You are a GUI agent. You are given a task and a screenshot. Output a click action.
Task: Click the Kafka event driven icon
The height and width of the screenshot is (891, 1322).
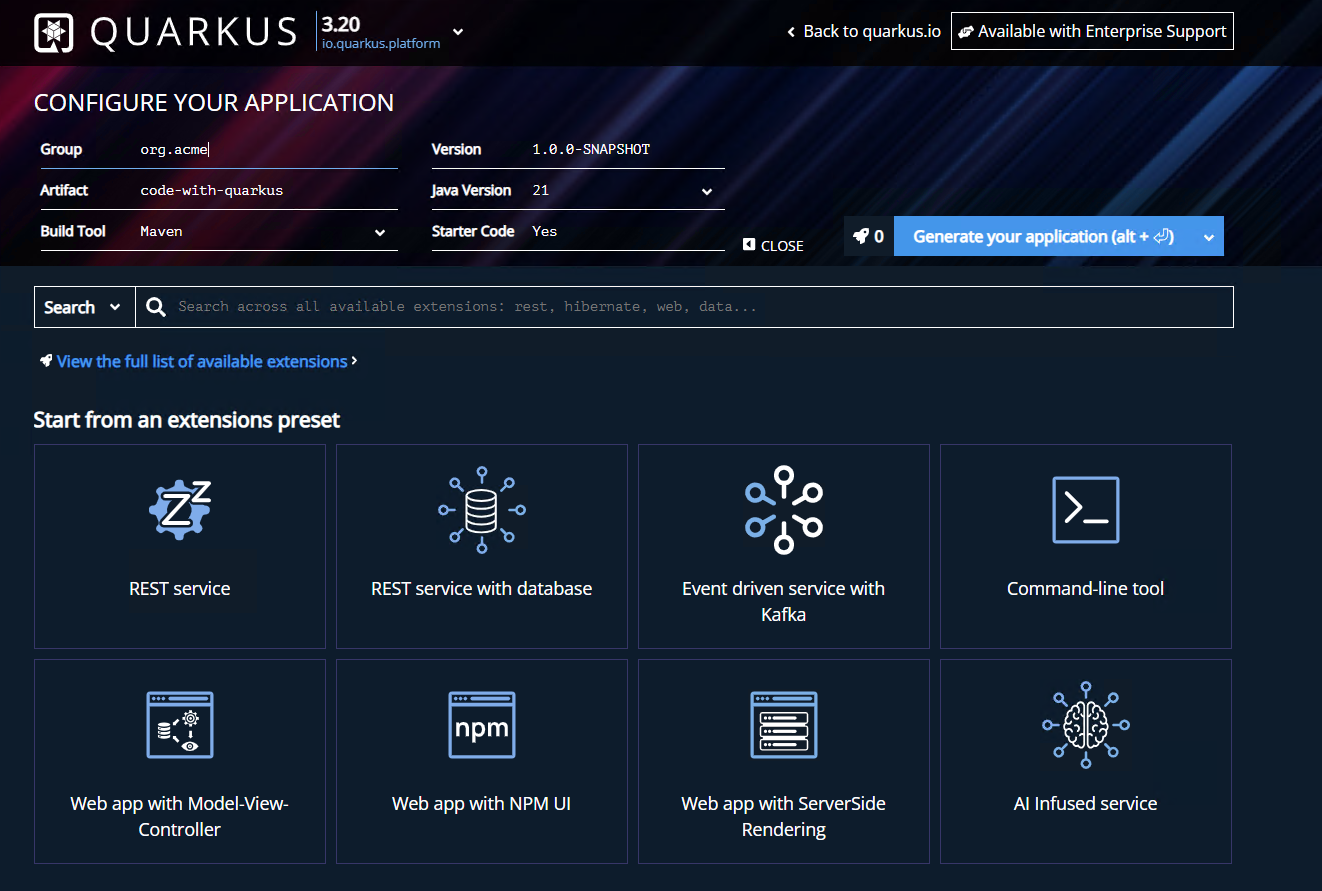pos(784,510)
